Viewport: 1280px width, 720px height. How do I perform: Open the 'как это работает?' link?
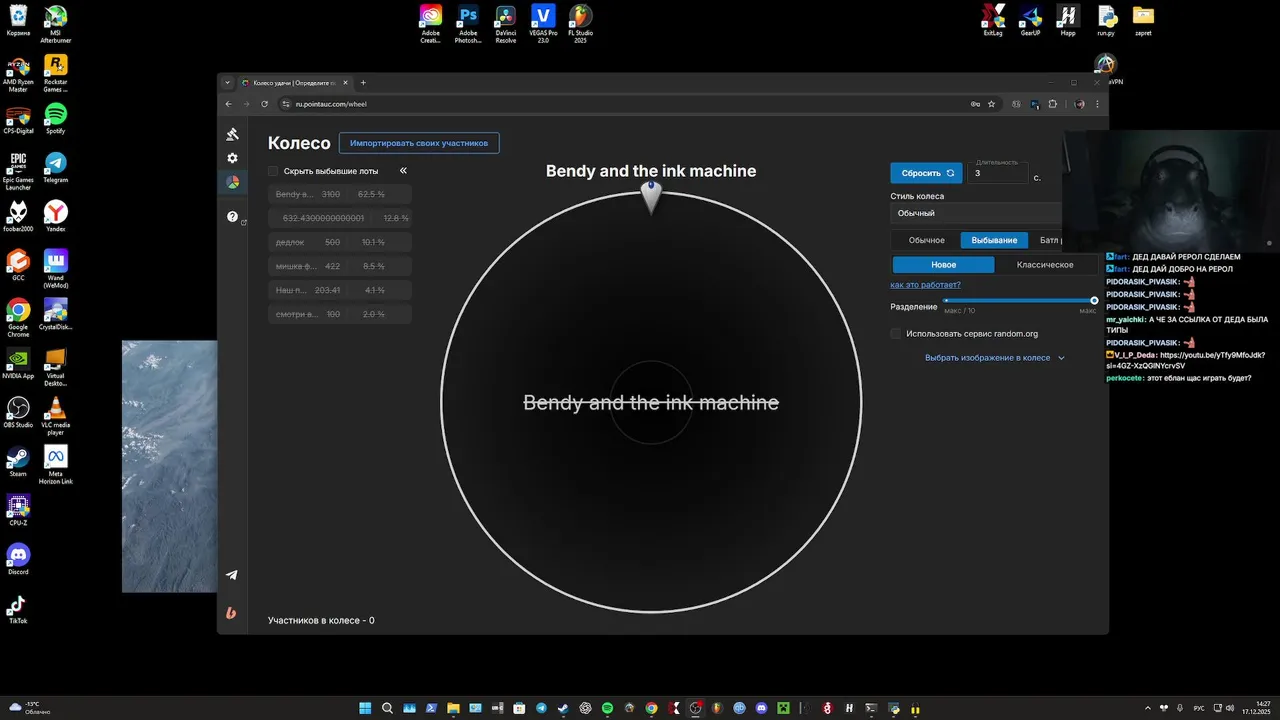pos(925,285)
